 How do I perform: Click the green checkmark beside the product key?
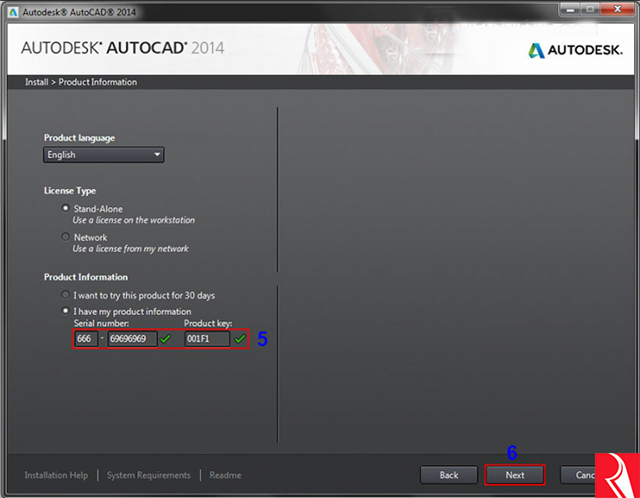(x=239, y=339)
